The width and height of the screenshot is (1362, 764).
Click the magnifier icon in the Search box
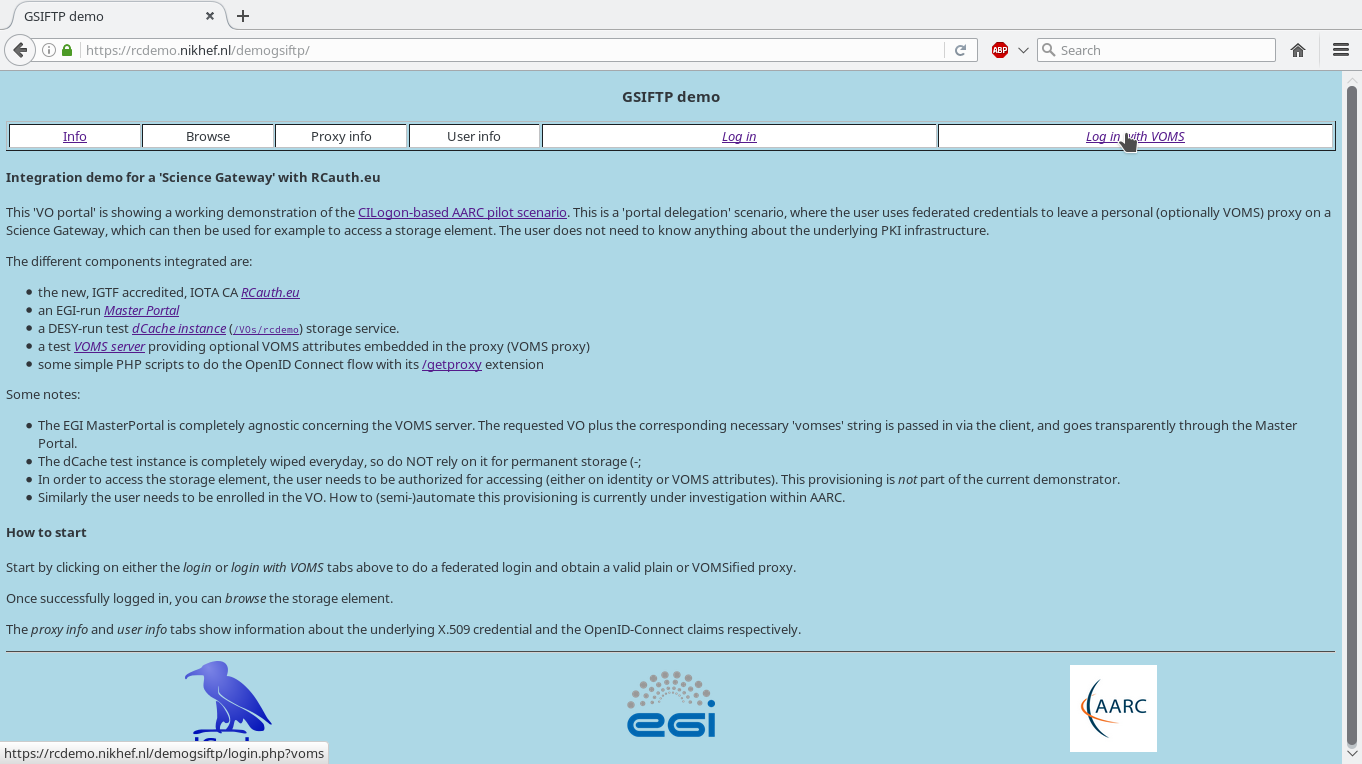tap(1048, 50)
